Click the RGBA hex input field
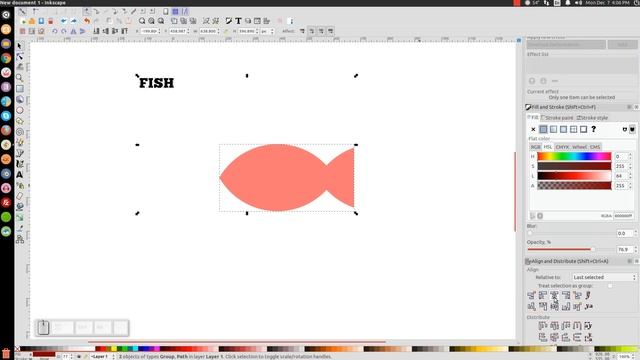Viewport: 640px width, 360px height. click(x=623, y=216)
